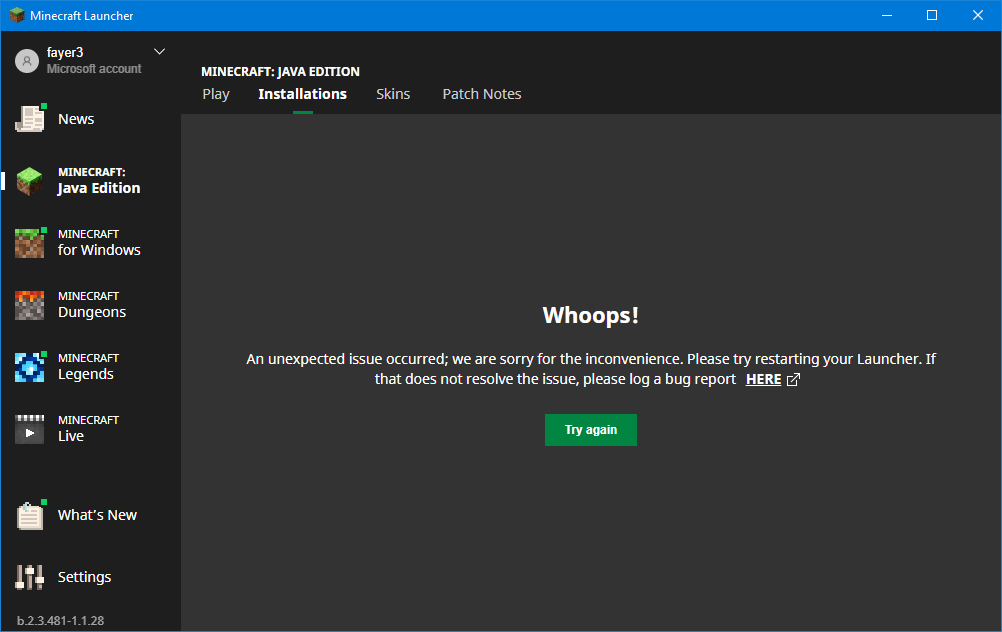Go to the Patch Notes tab
The image size is (1002, 632).
tap(482, 94)
